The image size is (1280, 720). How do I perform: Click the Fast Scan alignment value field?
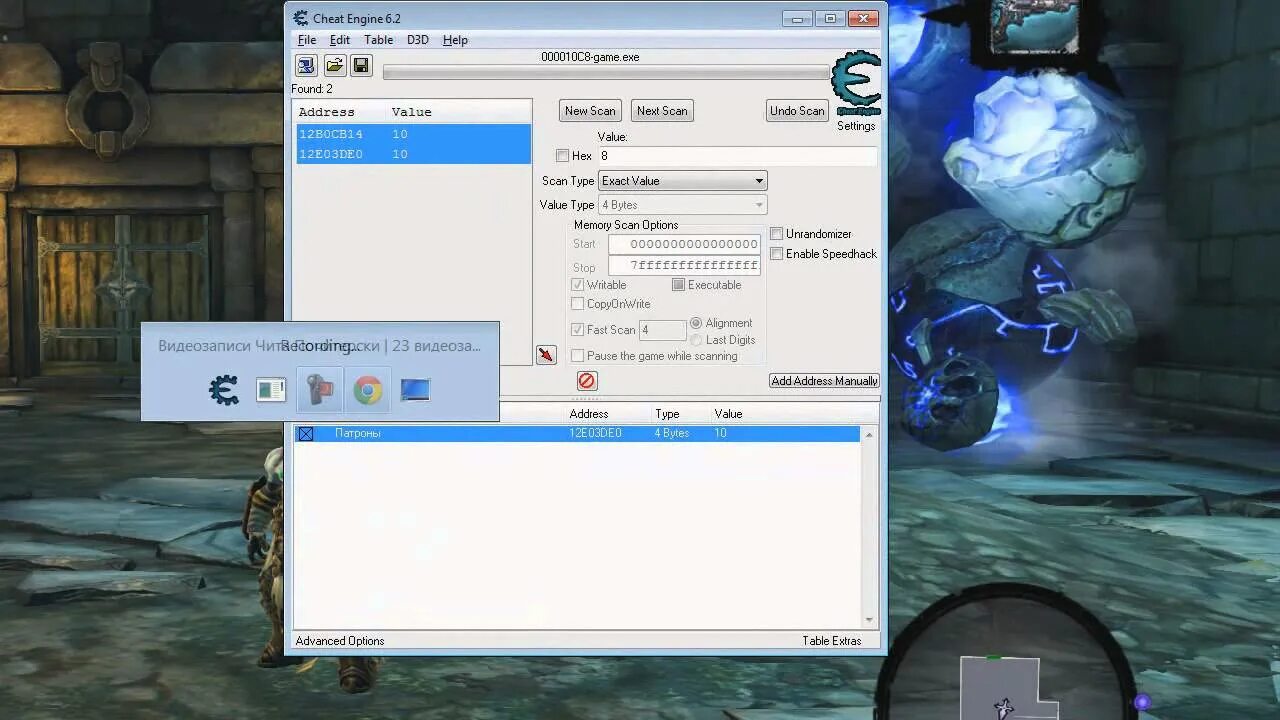[x=662, y=330]
